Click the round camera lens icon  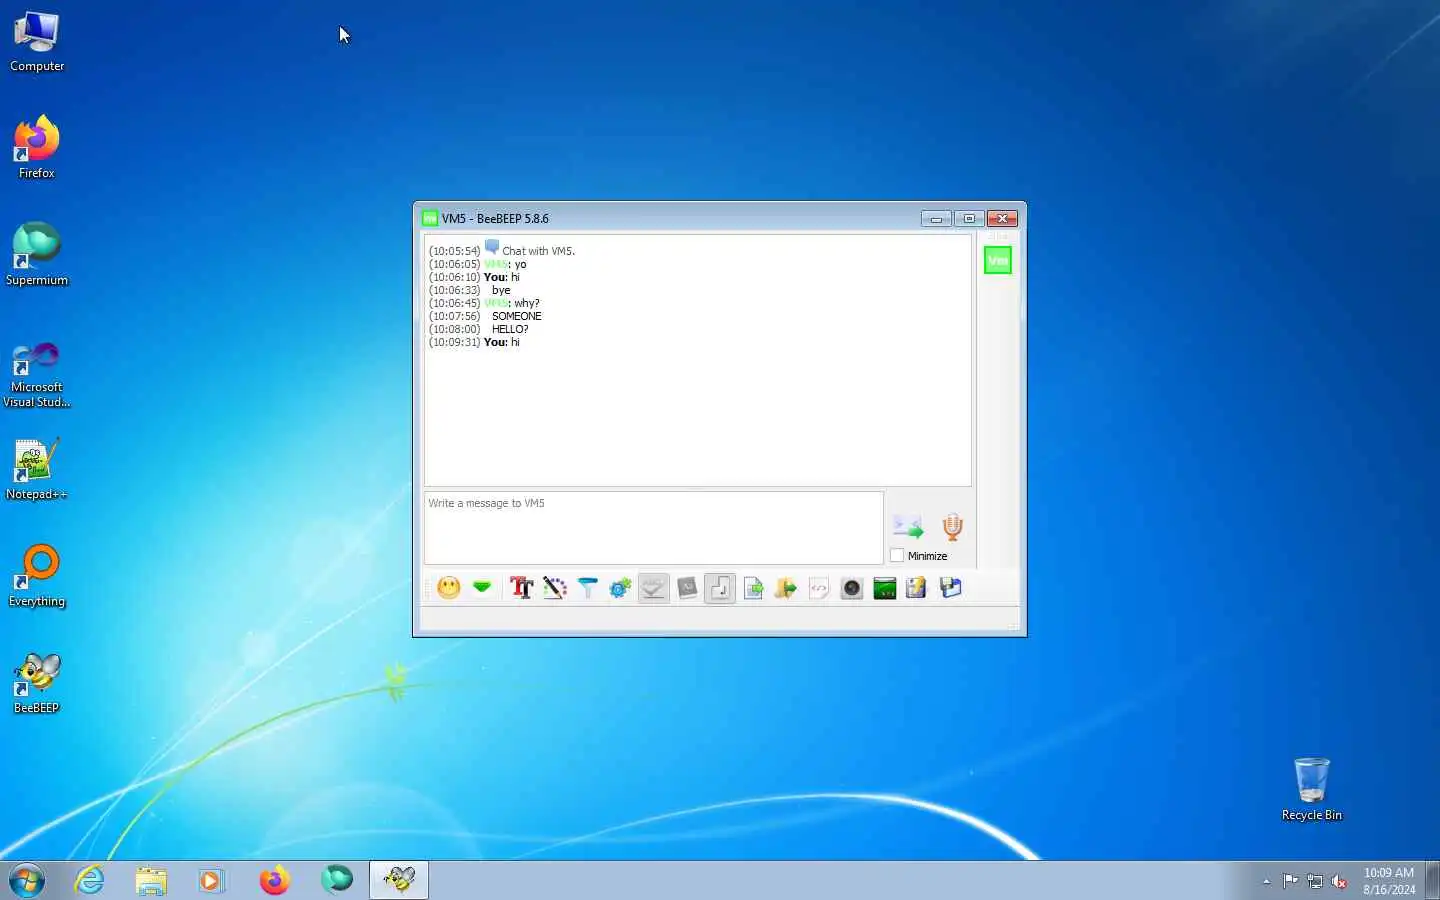pyautogui.click(x=852, y=588)
